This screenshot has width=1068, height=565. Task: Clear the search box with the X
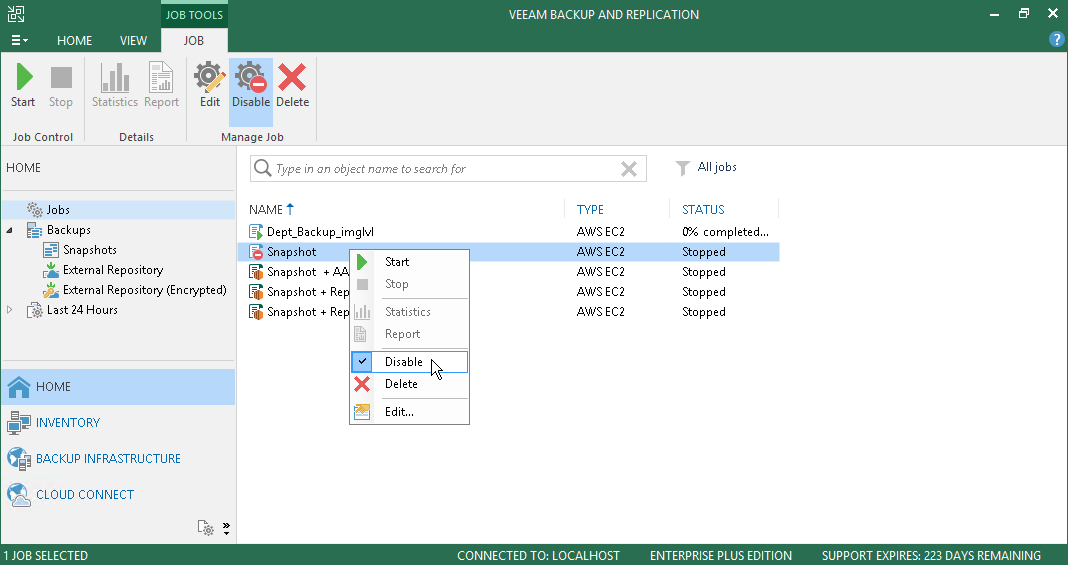629,169
